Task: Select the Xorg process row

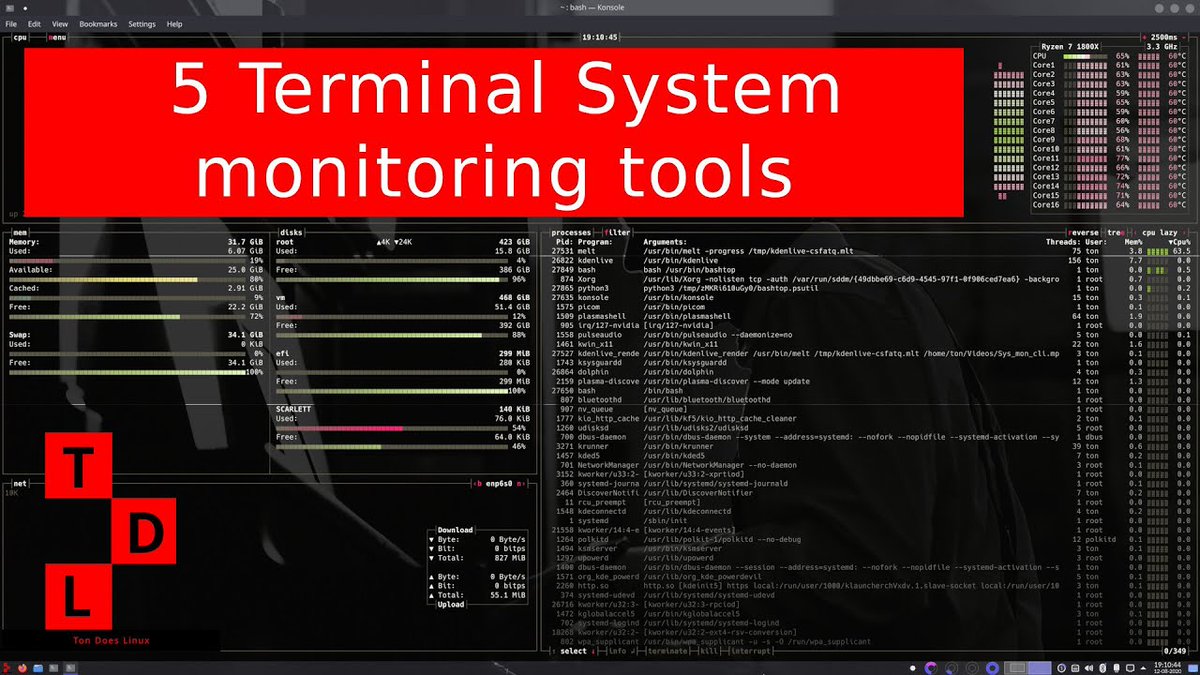Action: (x=870, y=279)
